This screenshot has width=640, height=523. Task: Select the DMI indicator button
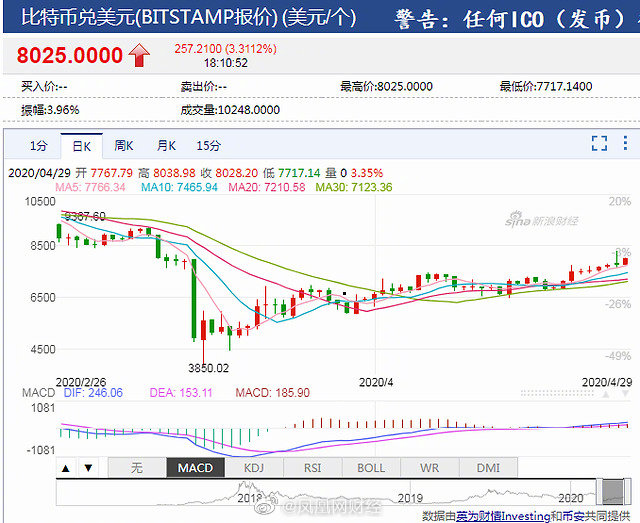(488, 467)
